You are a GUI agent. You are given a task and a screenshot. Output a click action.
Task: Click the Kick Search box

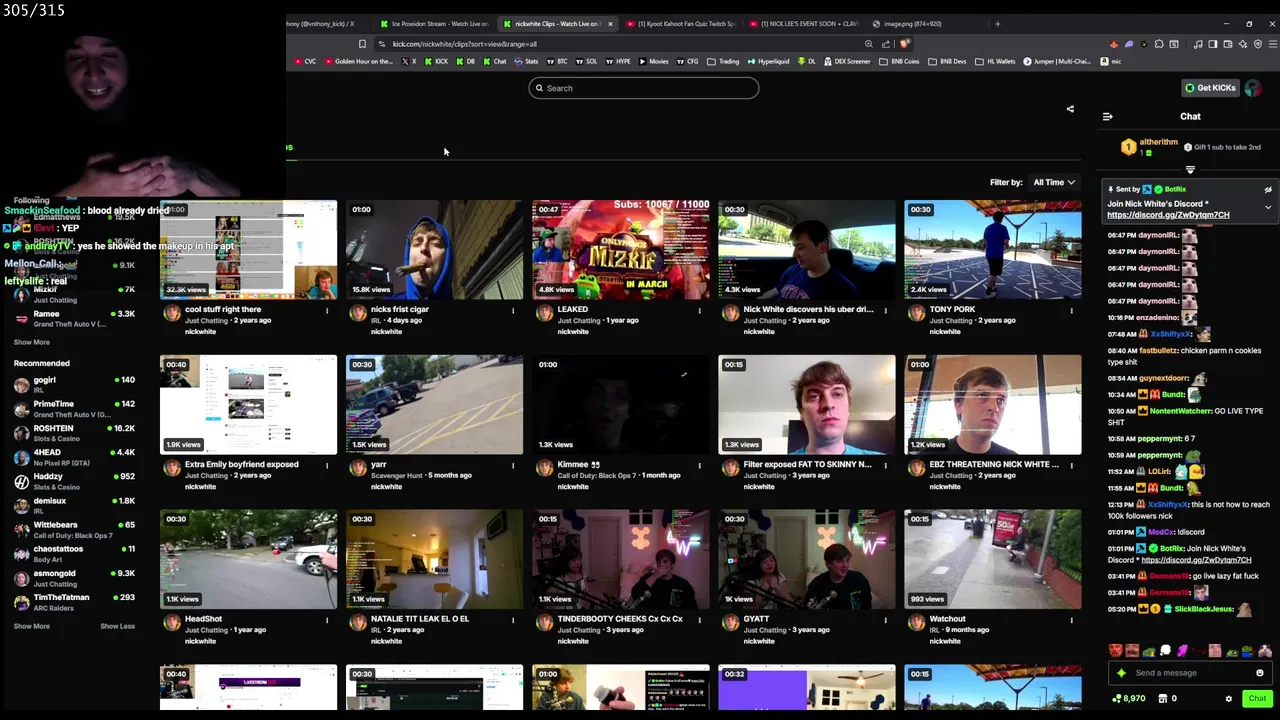click(644, 88)
